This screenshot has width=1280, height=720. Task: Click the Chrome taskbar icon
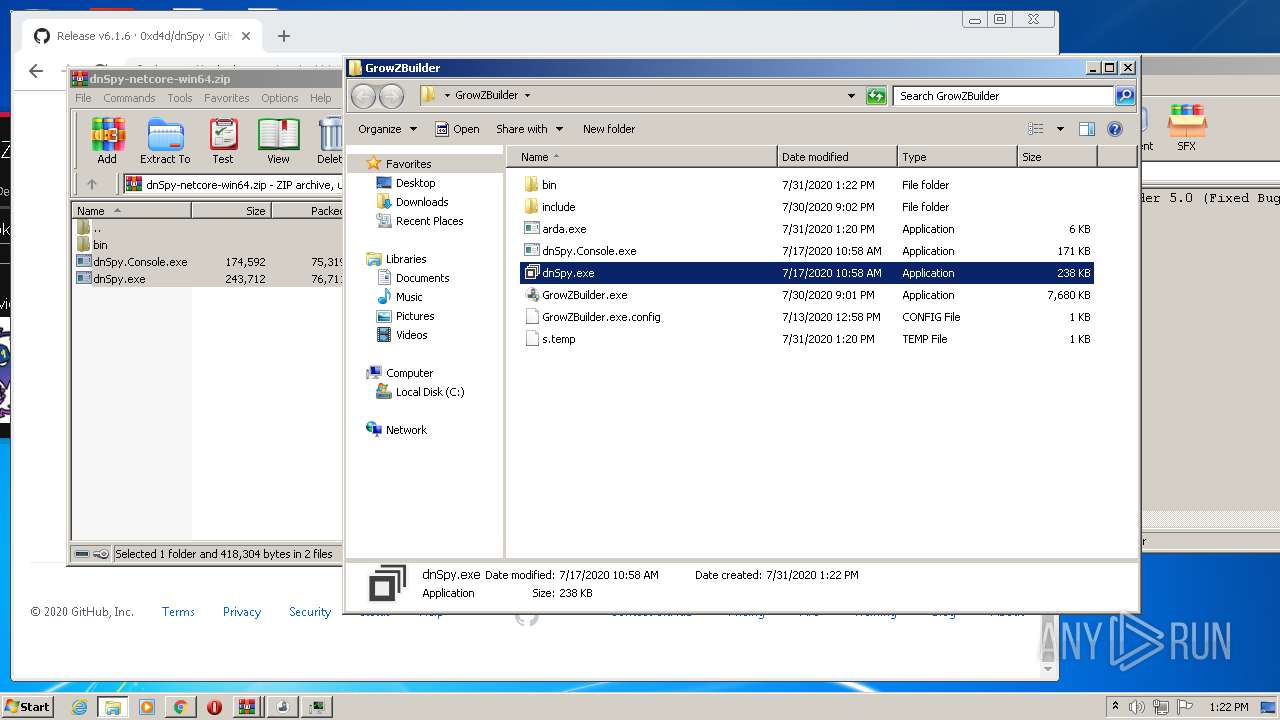coord(180,707)
